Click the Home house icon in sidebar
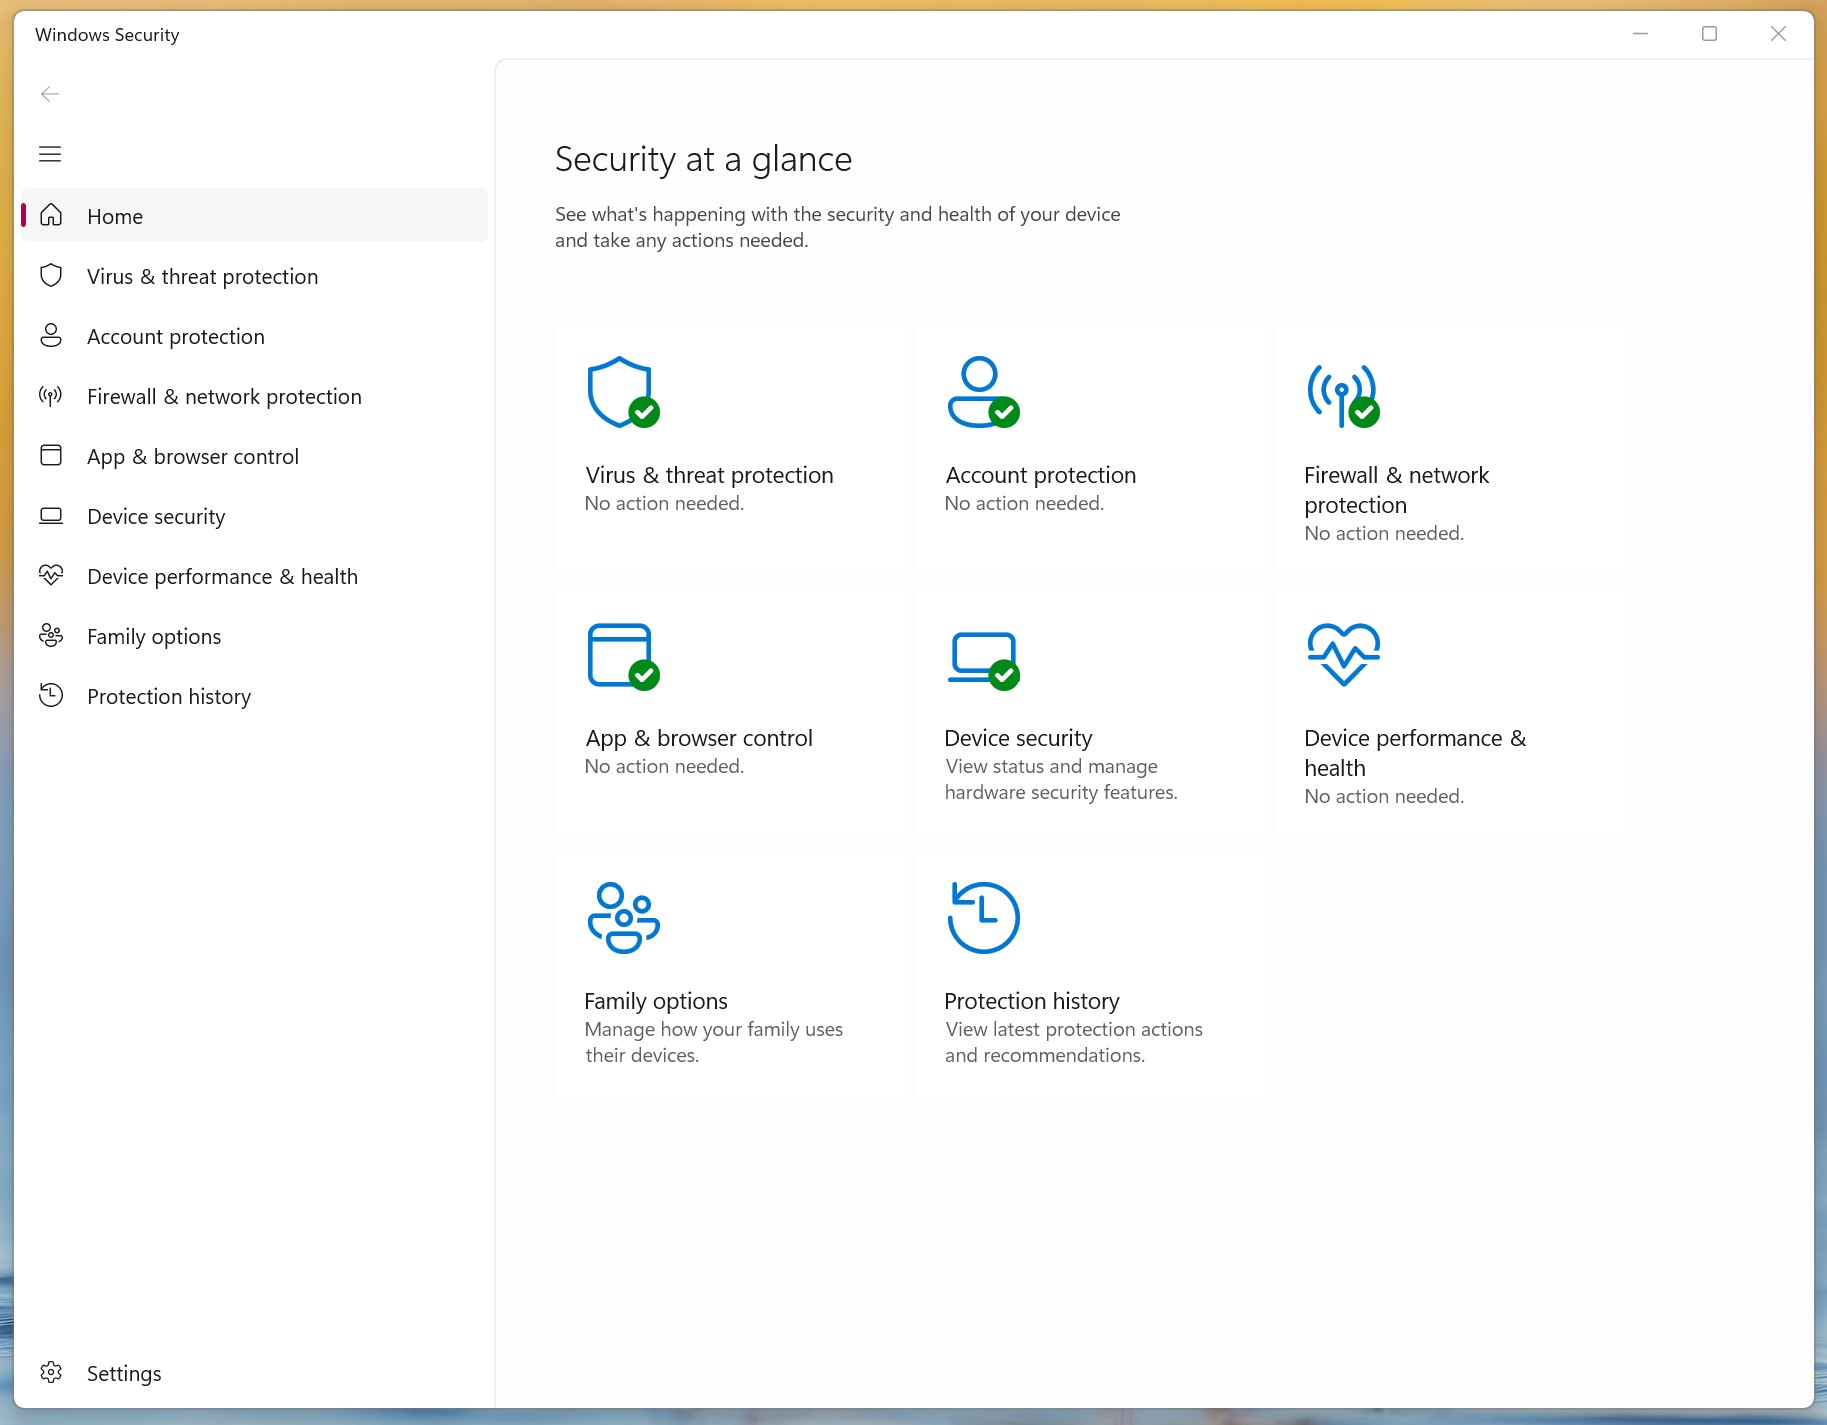 click(x=50, y=215)
